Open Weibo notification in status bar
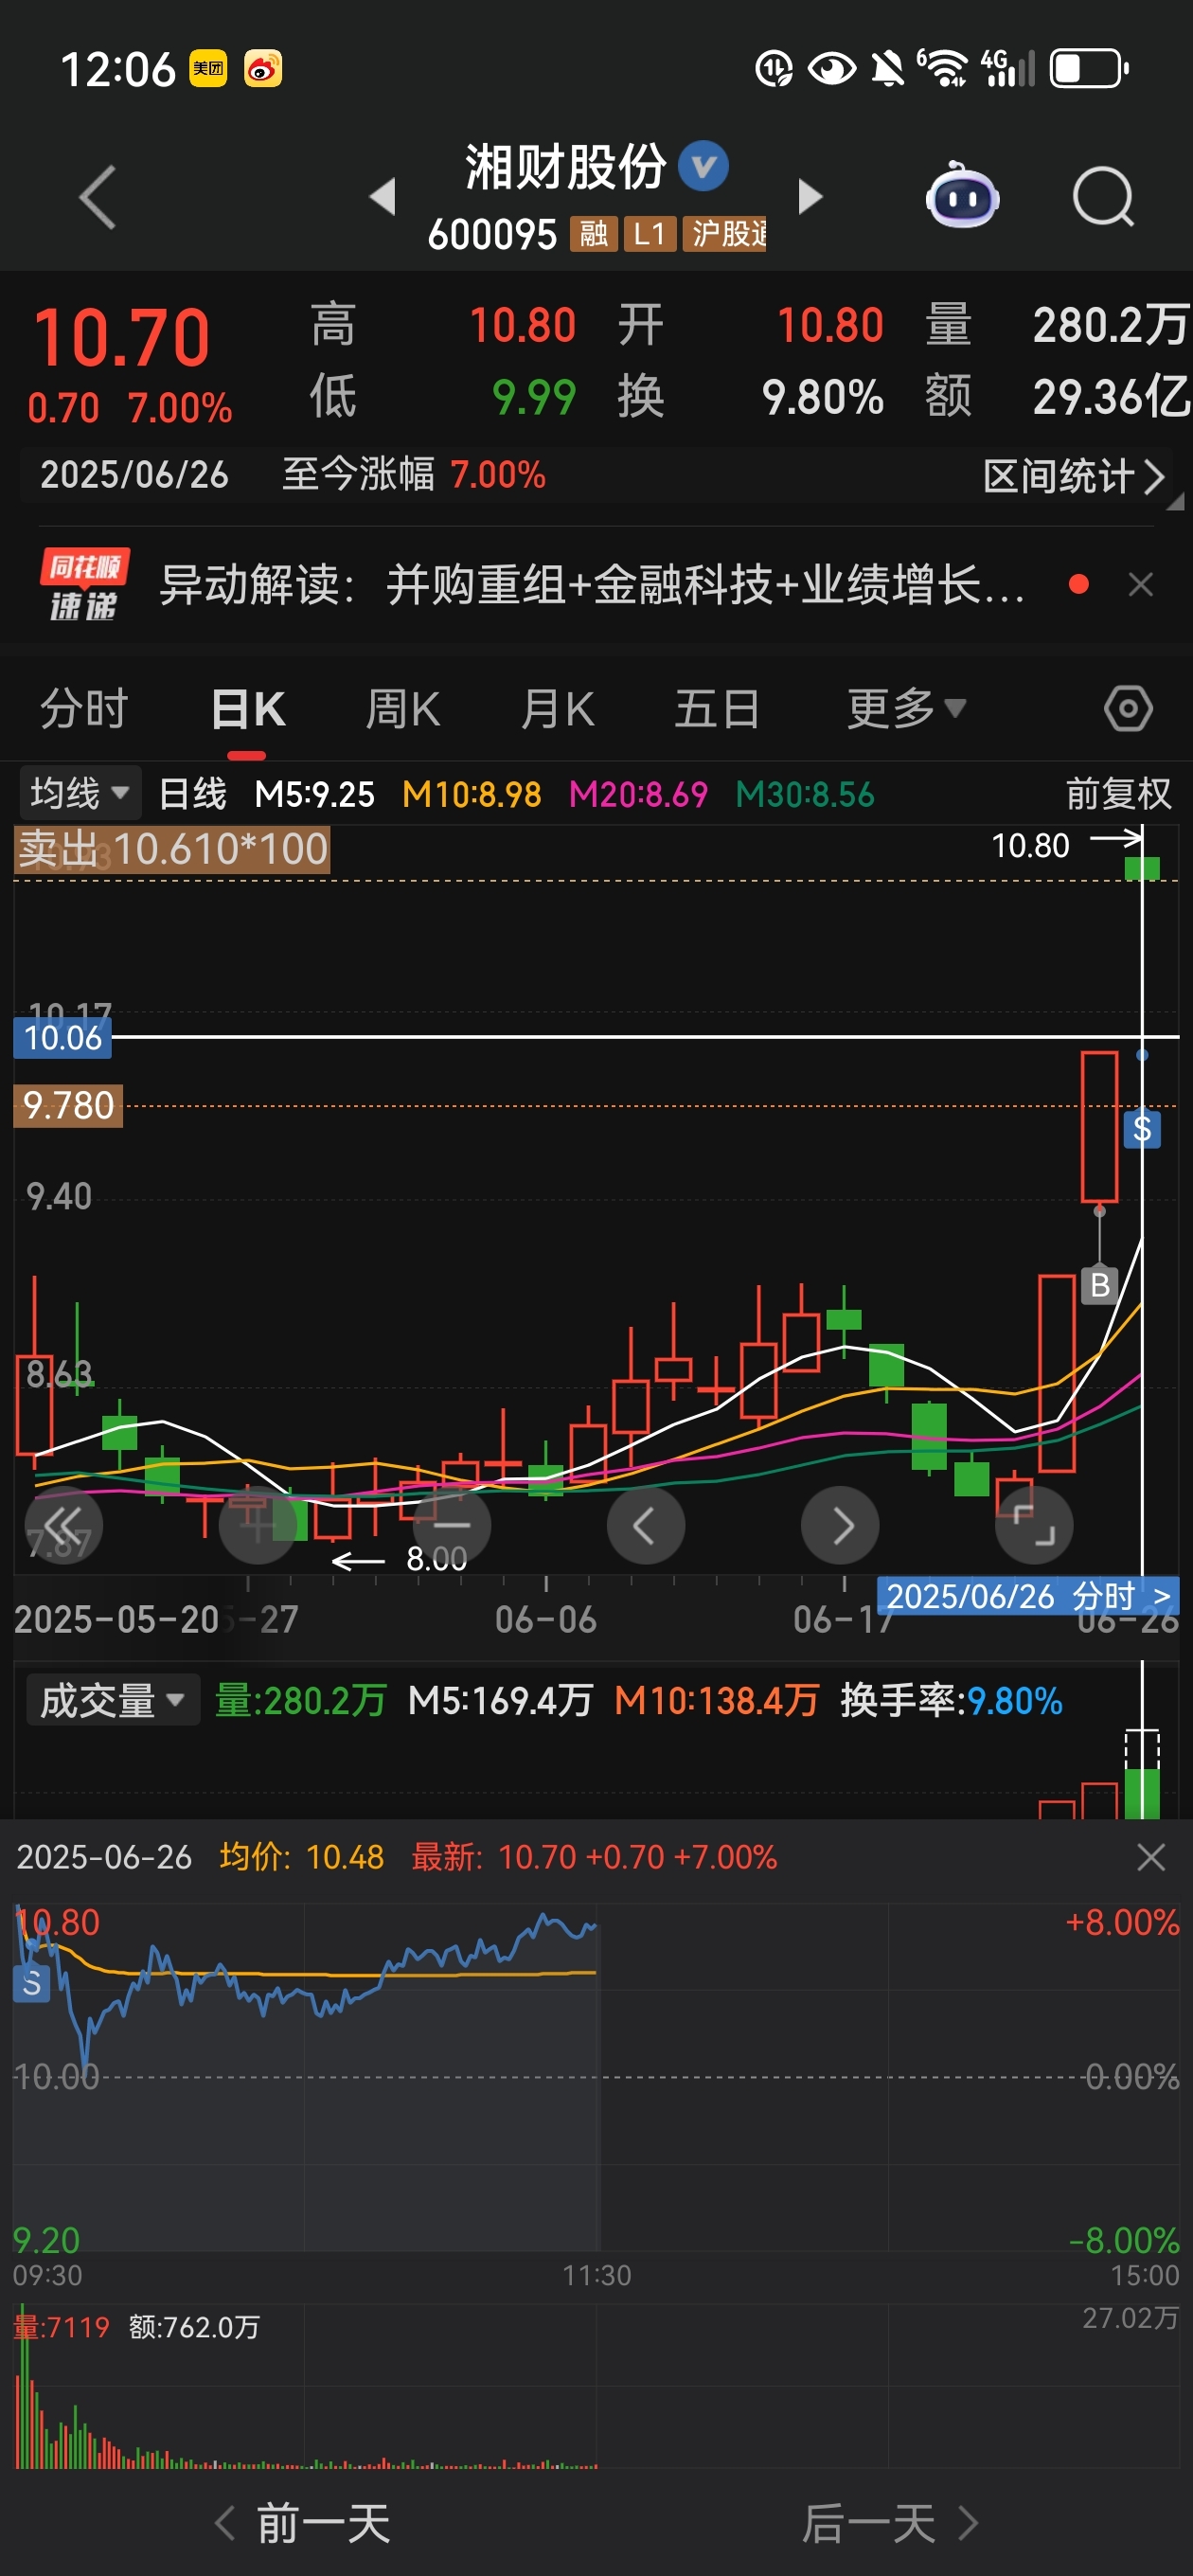This screenshot has height=2576, width=1193. (x=263, y=68)
